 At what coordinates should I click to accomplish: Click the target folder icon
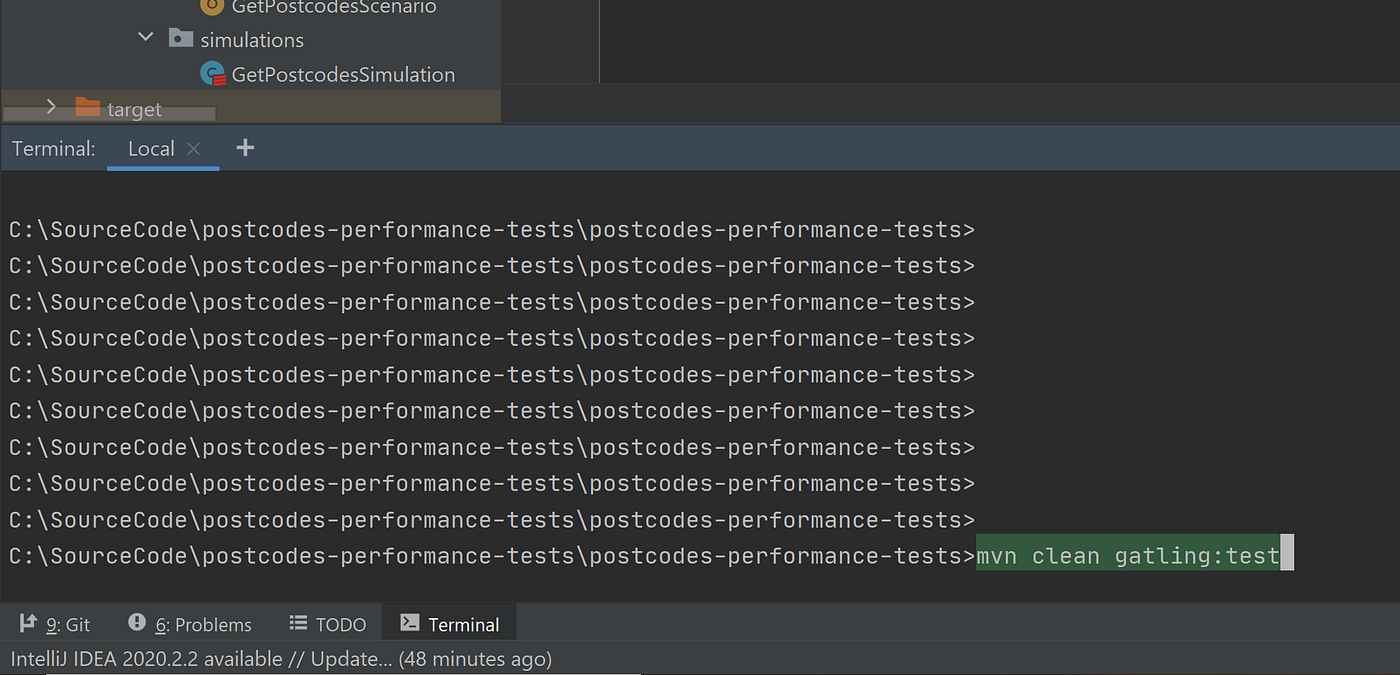click(87, 107)
